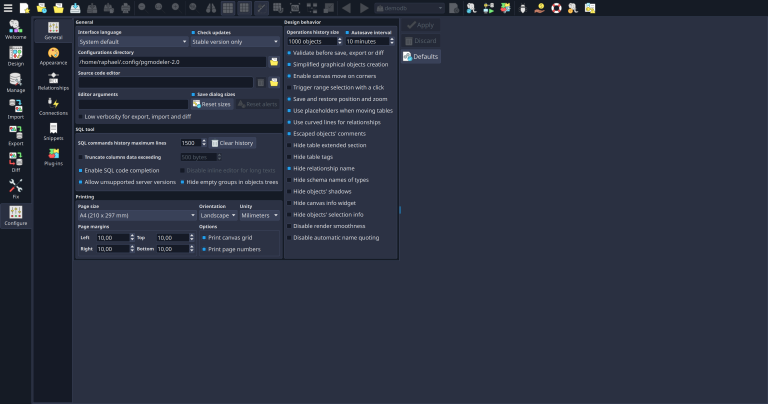Open the Orientation Landscape dropdown
The image size is (768, 404).
click(218, 215)
